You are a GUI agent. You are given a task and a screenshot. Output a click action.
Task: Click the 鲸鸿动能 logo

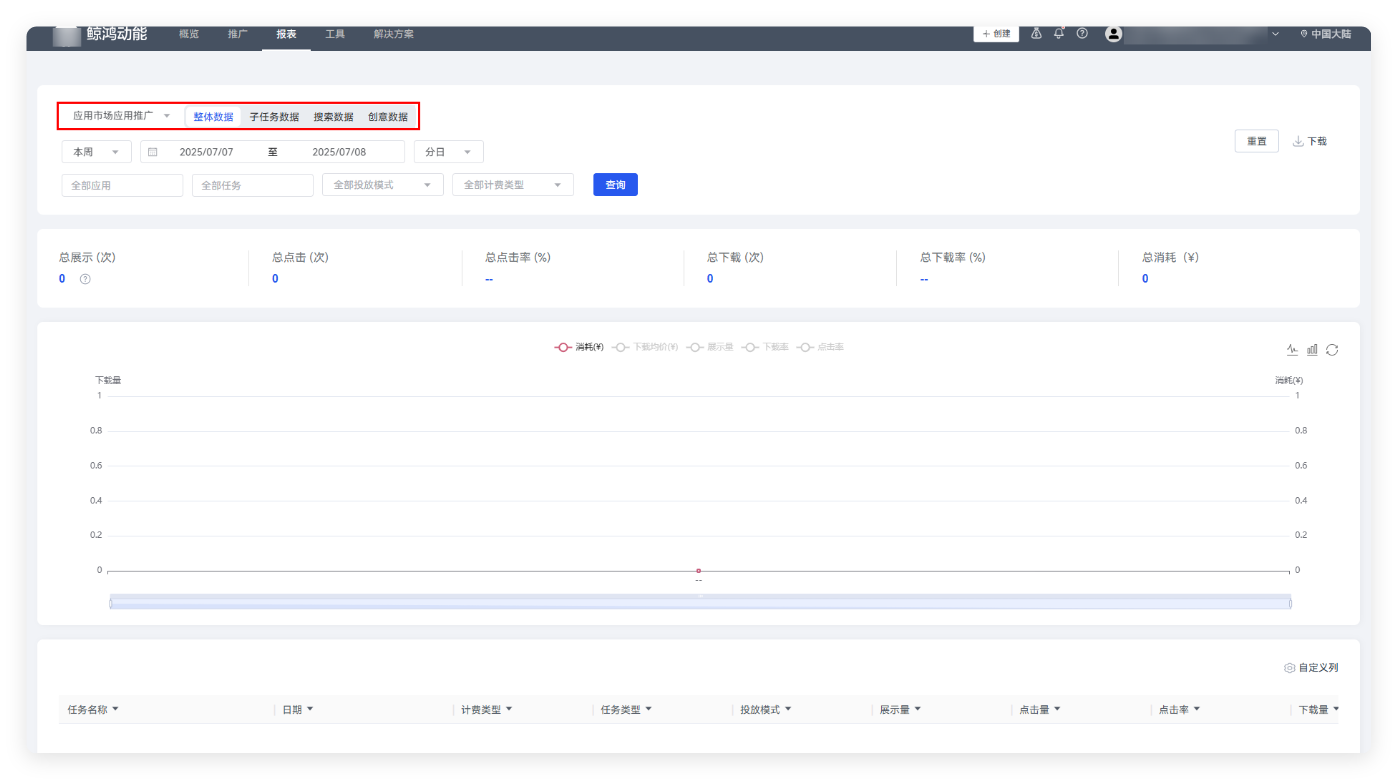pos(100,34)
